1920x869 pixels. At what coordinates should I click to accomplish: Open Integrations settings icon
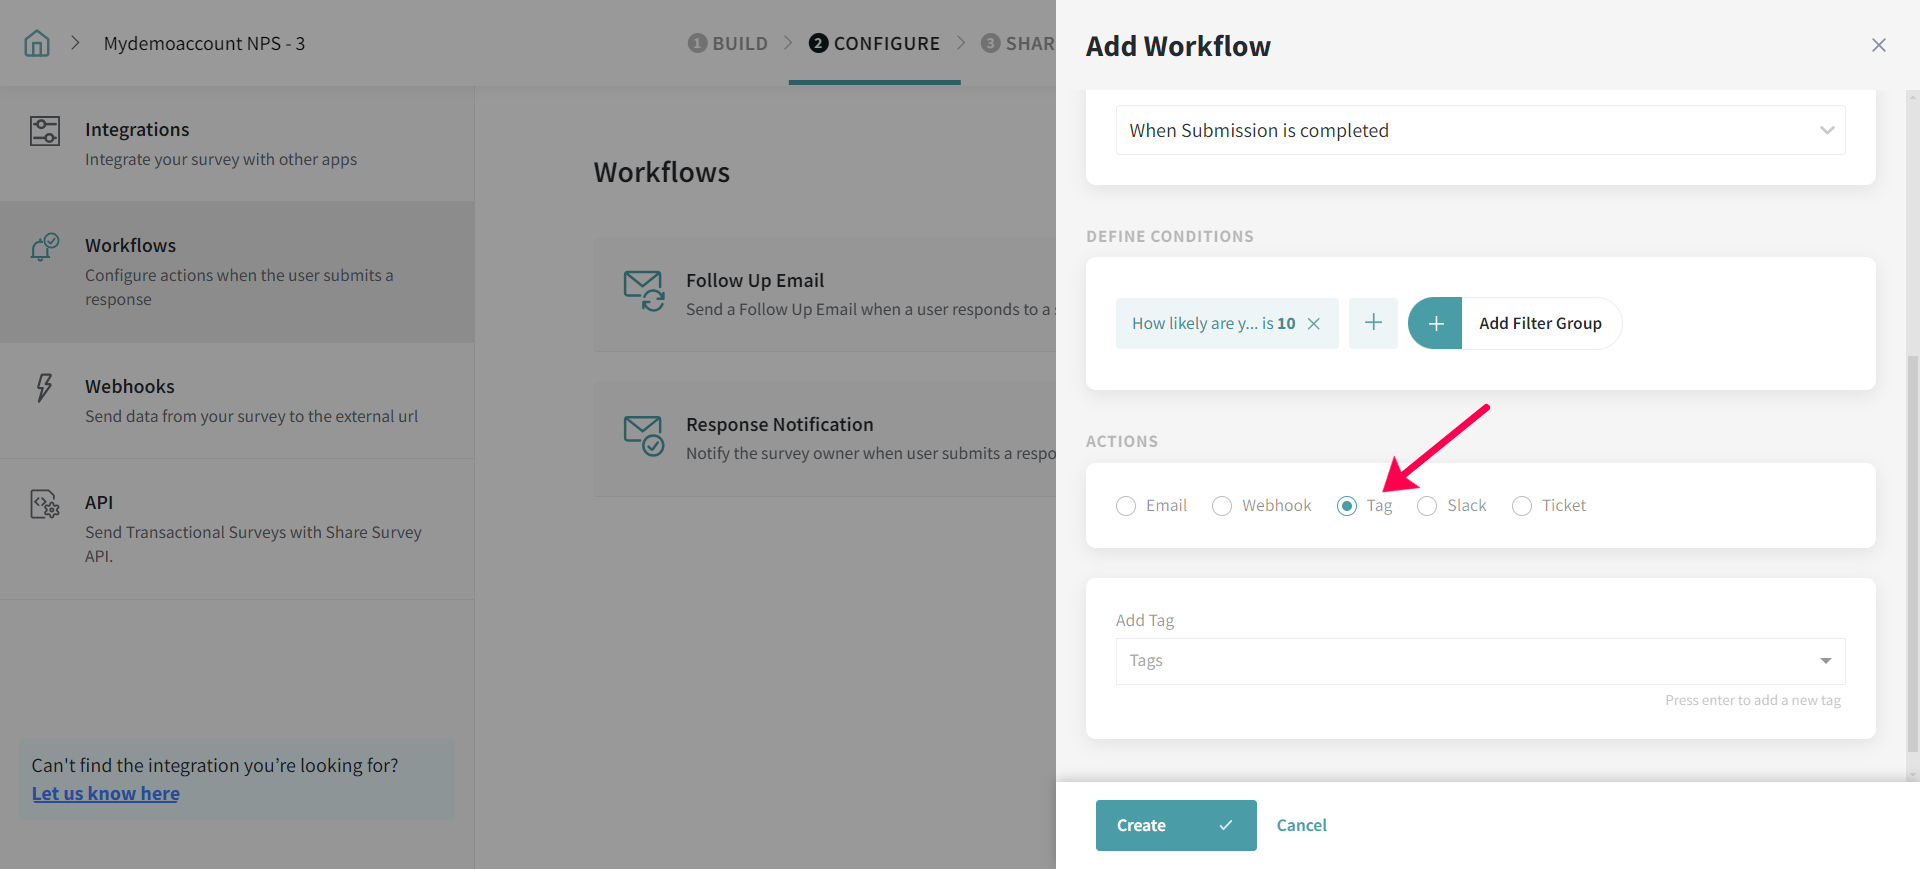click(45, 131)
